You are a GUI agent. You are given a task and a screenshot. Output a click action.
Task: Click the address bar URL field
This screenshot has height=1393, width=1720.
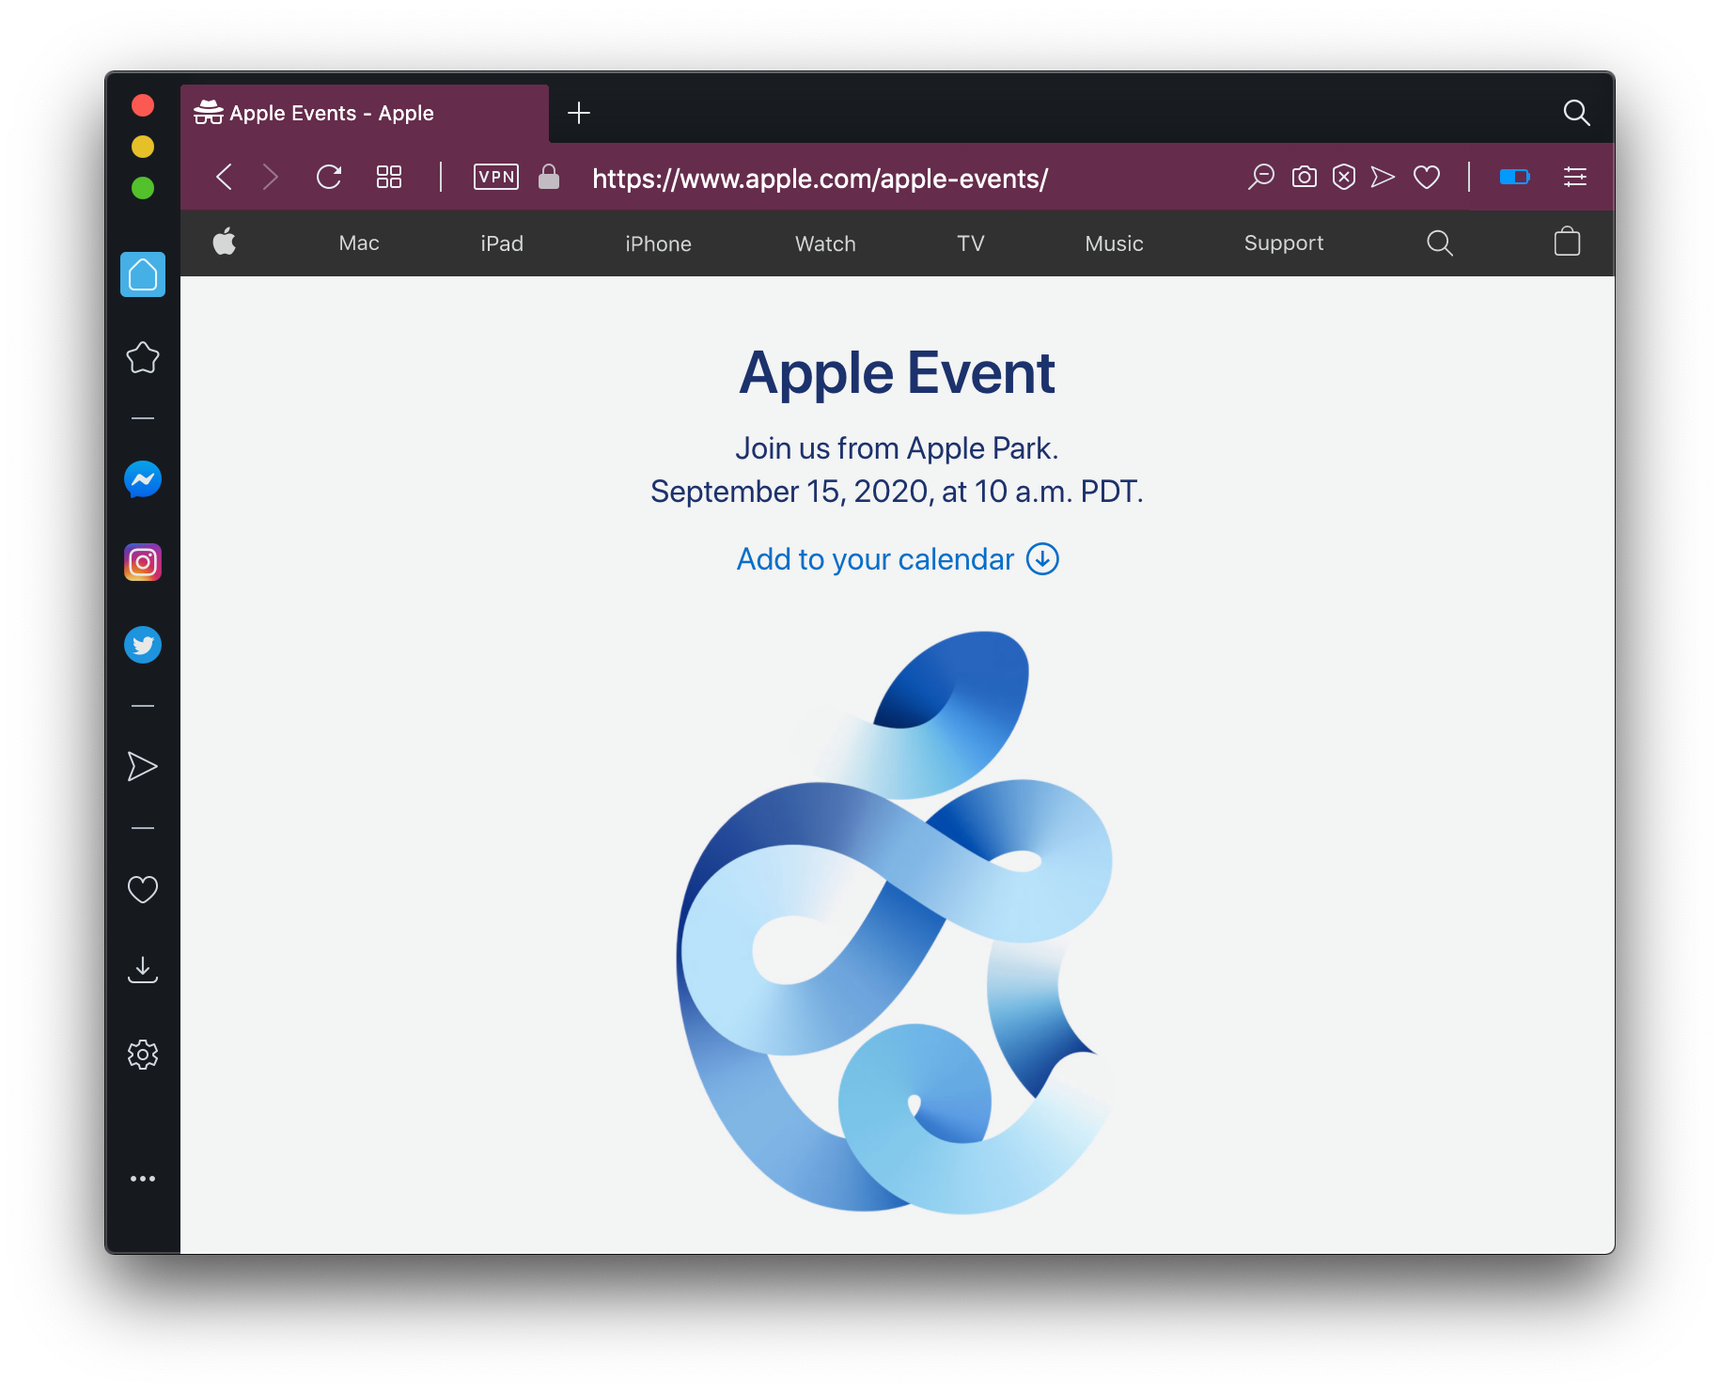pos(820,179)
